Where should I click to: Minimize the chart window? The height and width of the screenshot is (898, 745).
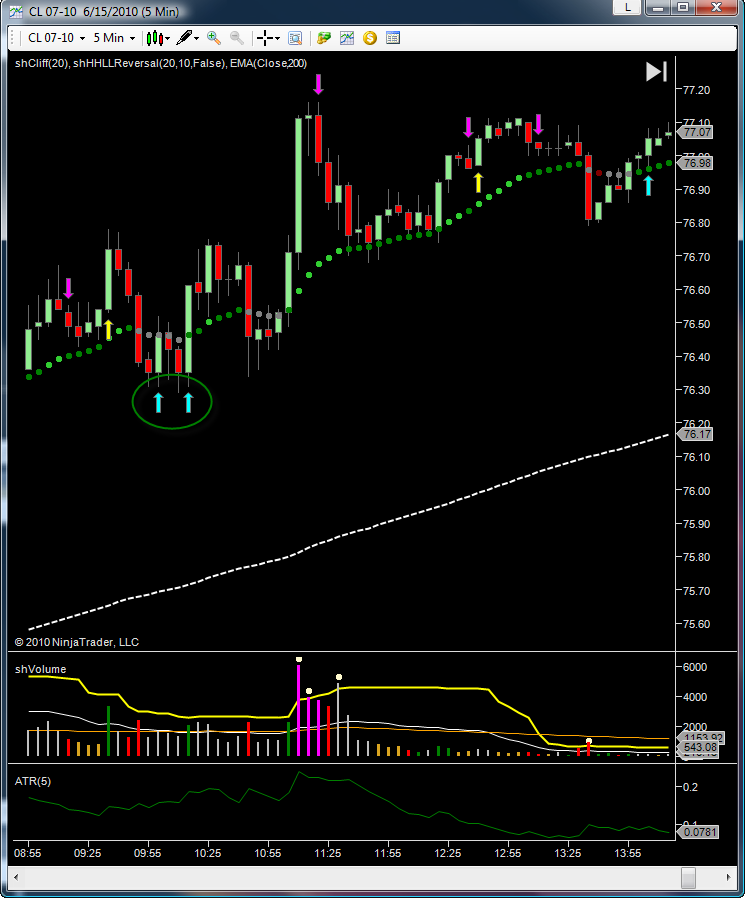[x=658, y=7]
